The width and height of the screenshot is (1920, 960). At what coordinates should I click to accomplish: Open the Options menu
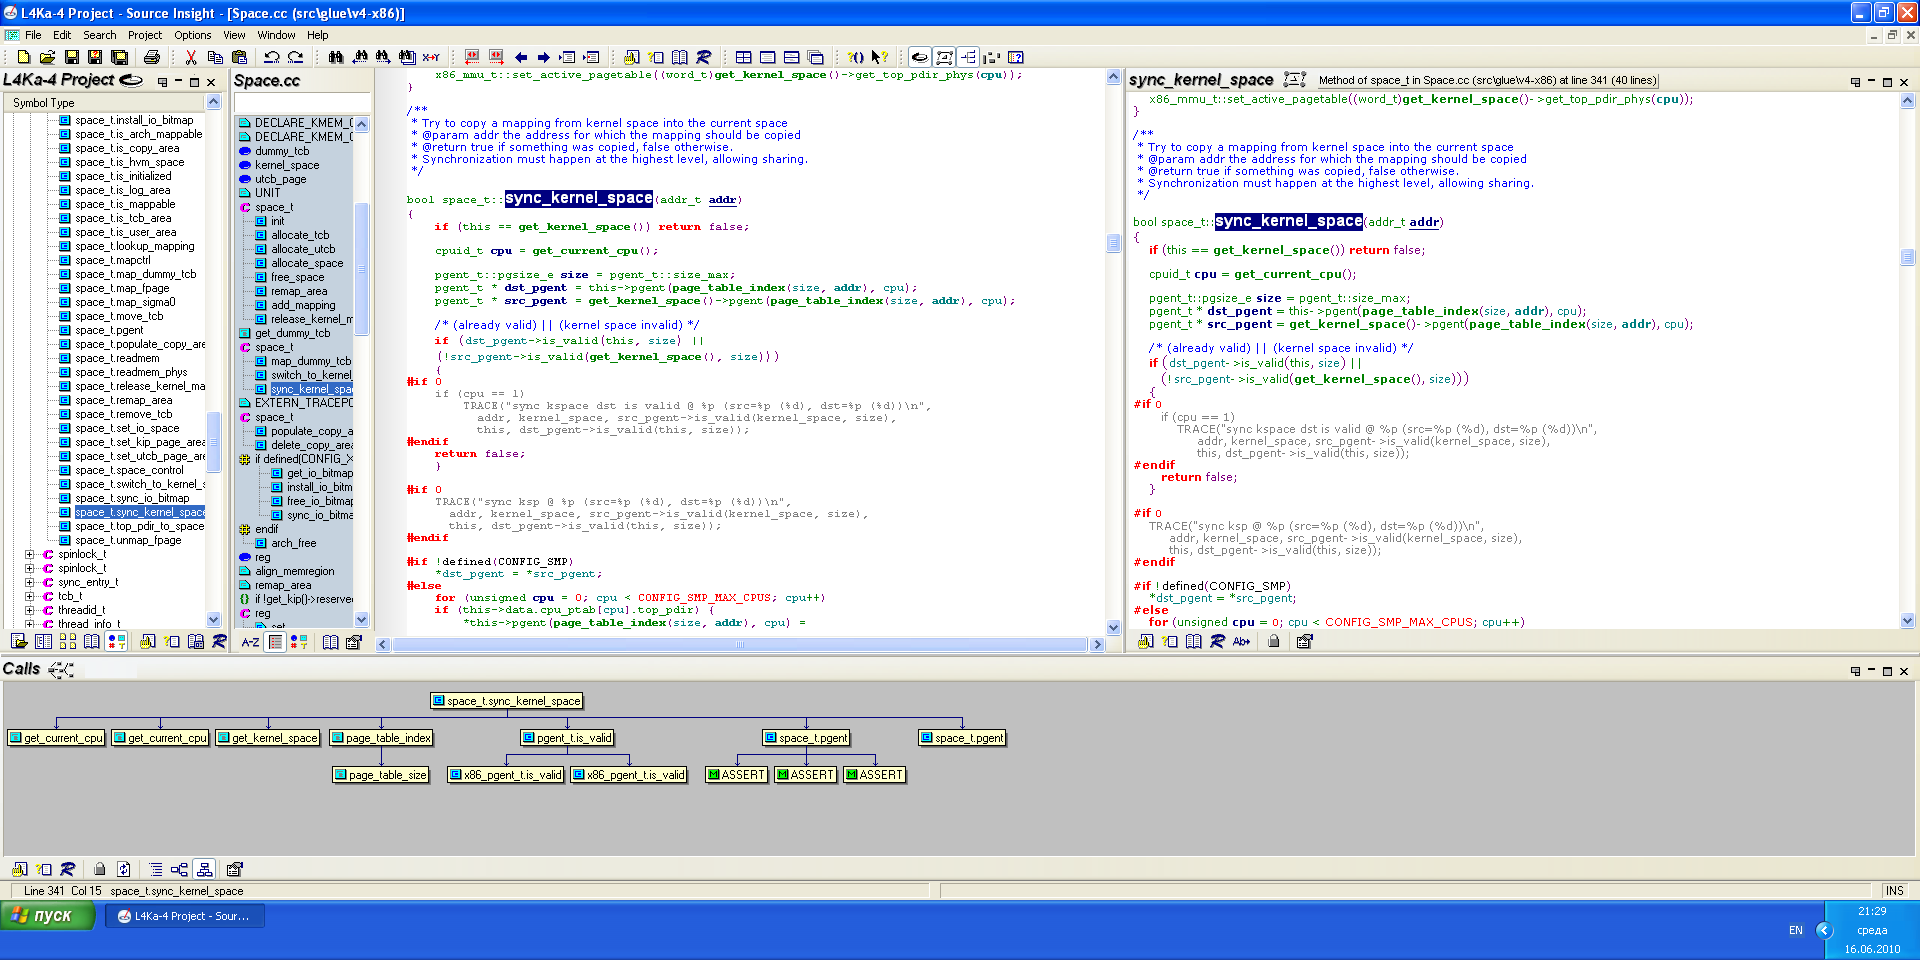pyautogui.click(x=192, y=35)
